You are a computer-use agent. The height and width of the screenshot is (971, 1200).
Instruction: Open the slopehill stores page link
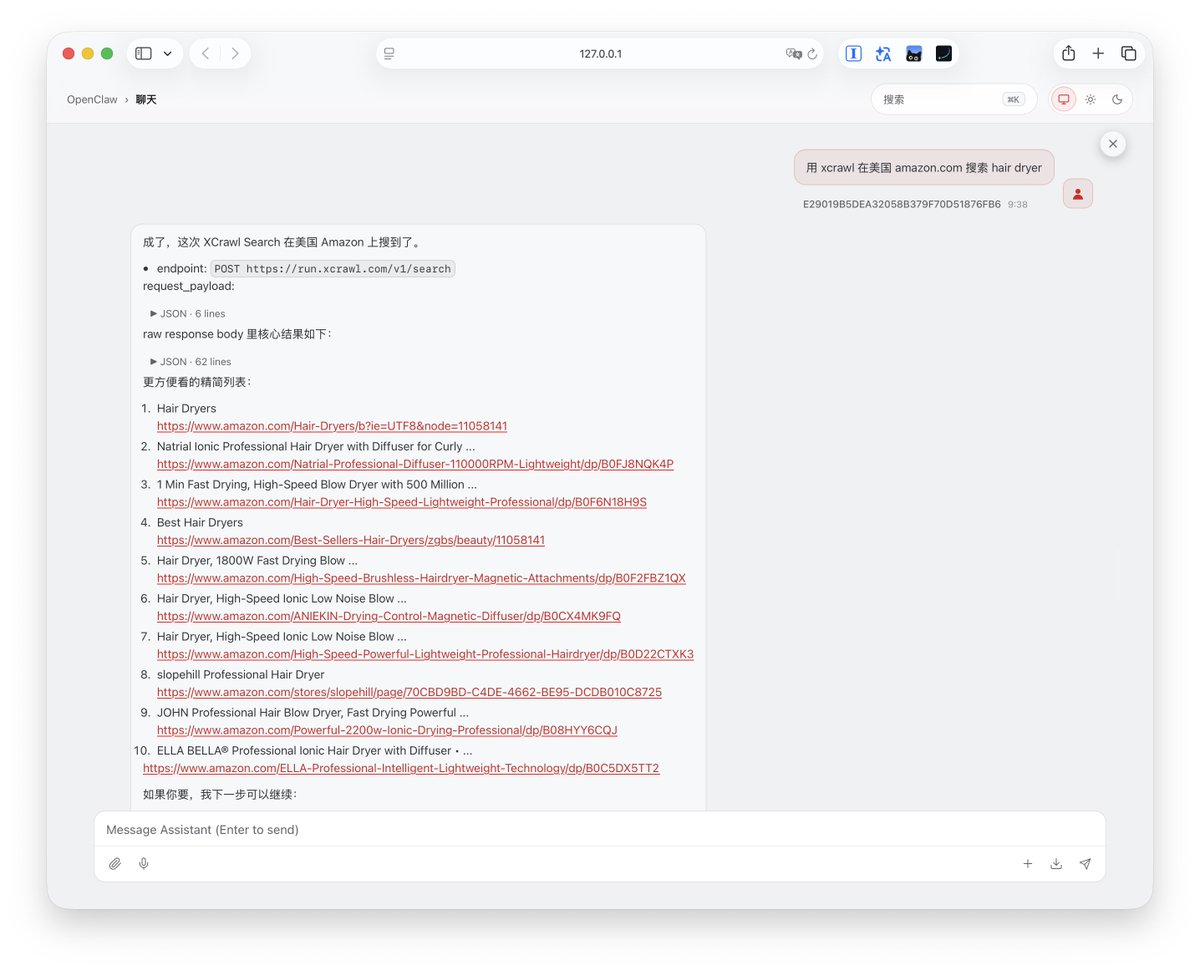pos(409,692)
